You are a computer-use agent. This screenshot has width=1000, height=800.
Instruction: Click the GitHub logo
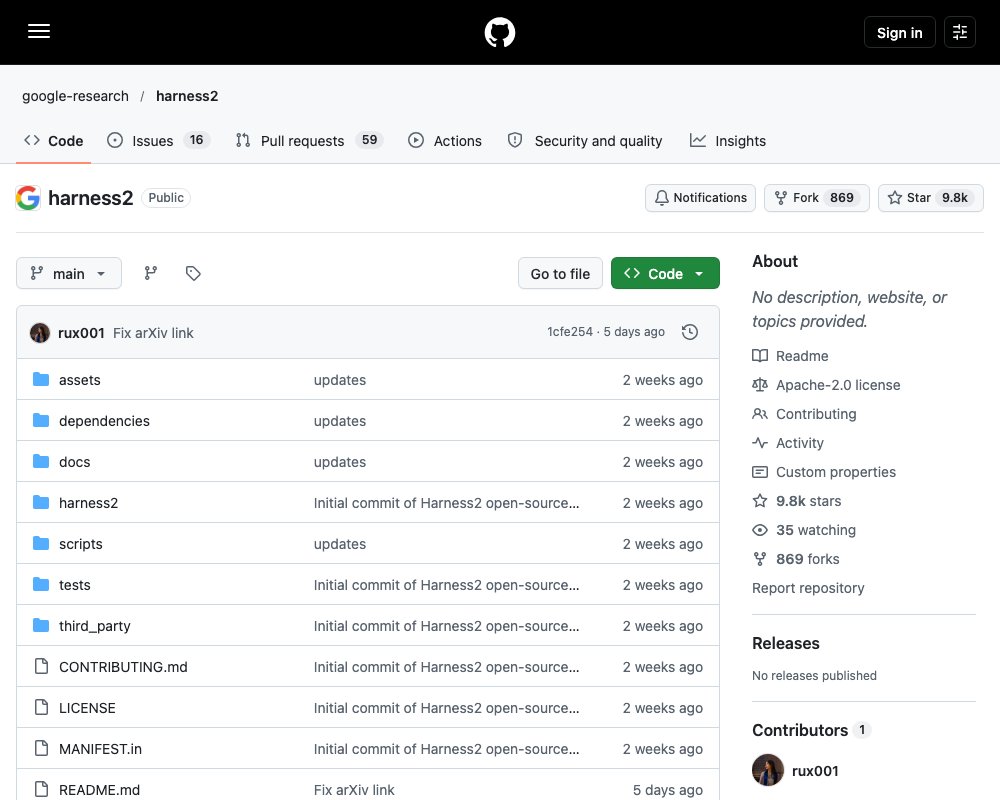499,32
